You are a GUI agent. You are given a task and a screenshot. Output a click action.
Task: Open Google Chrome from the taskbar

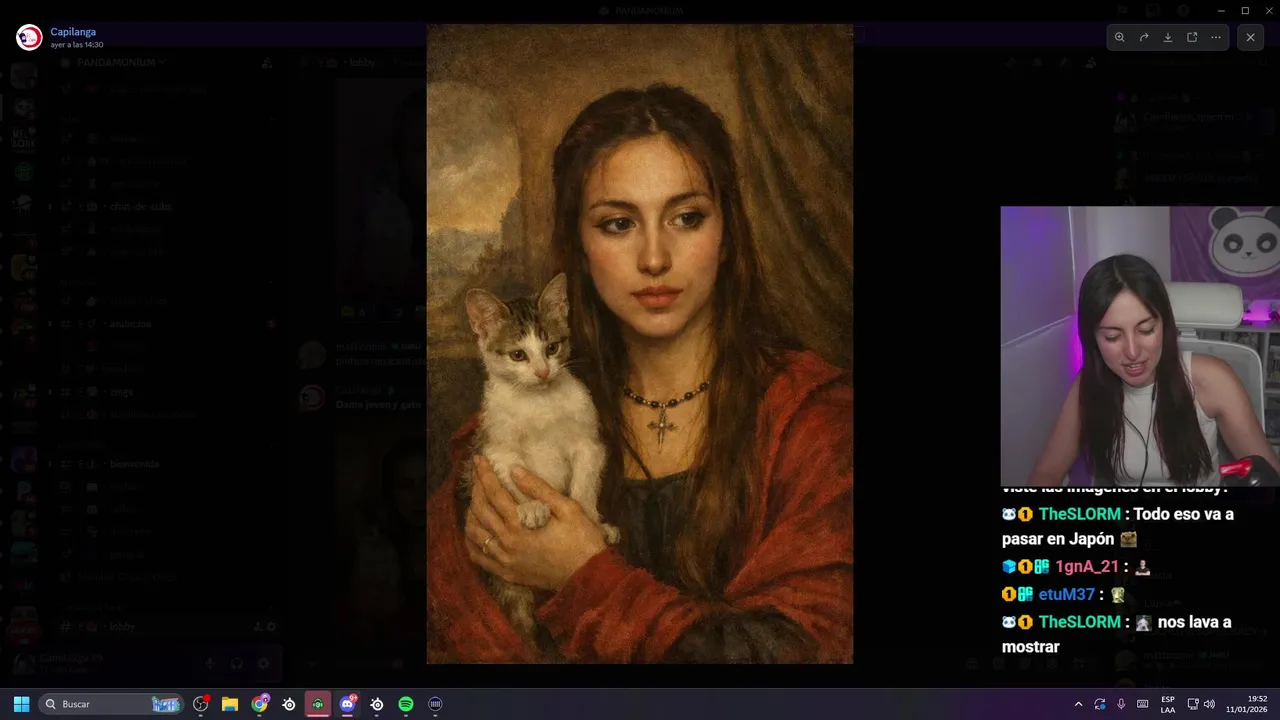tap(260, 704)
